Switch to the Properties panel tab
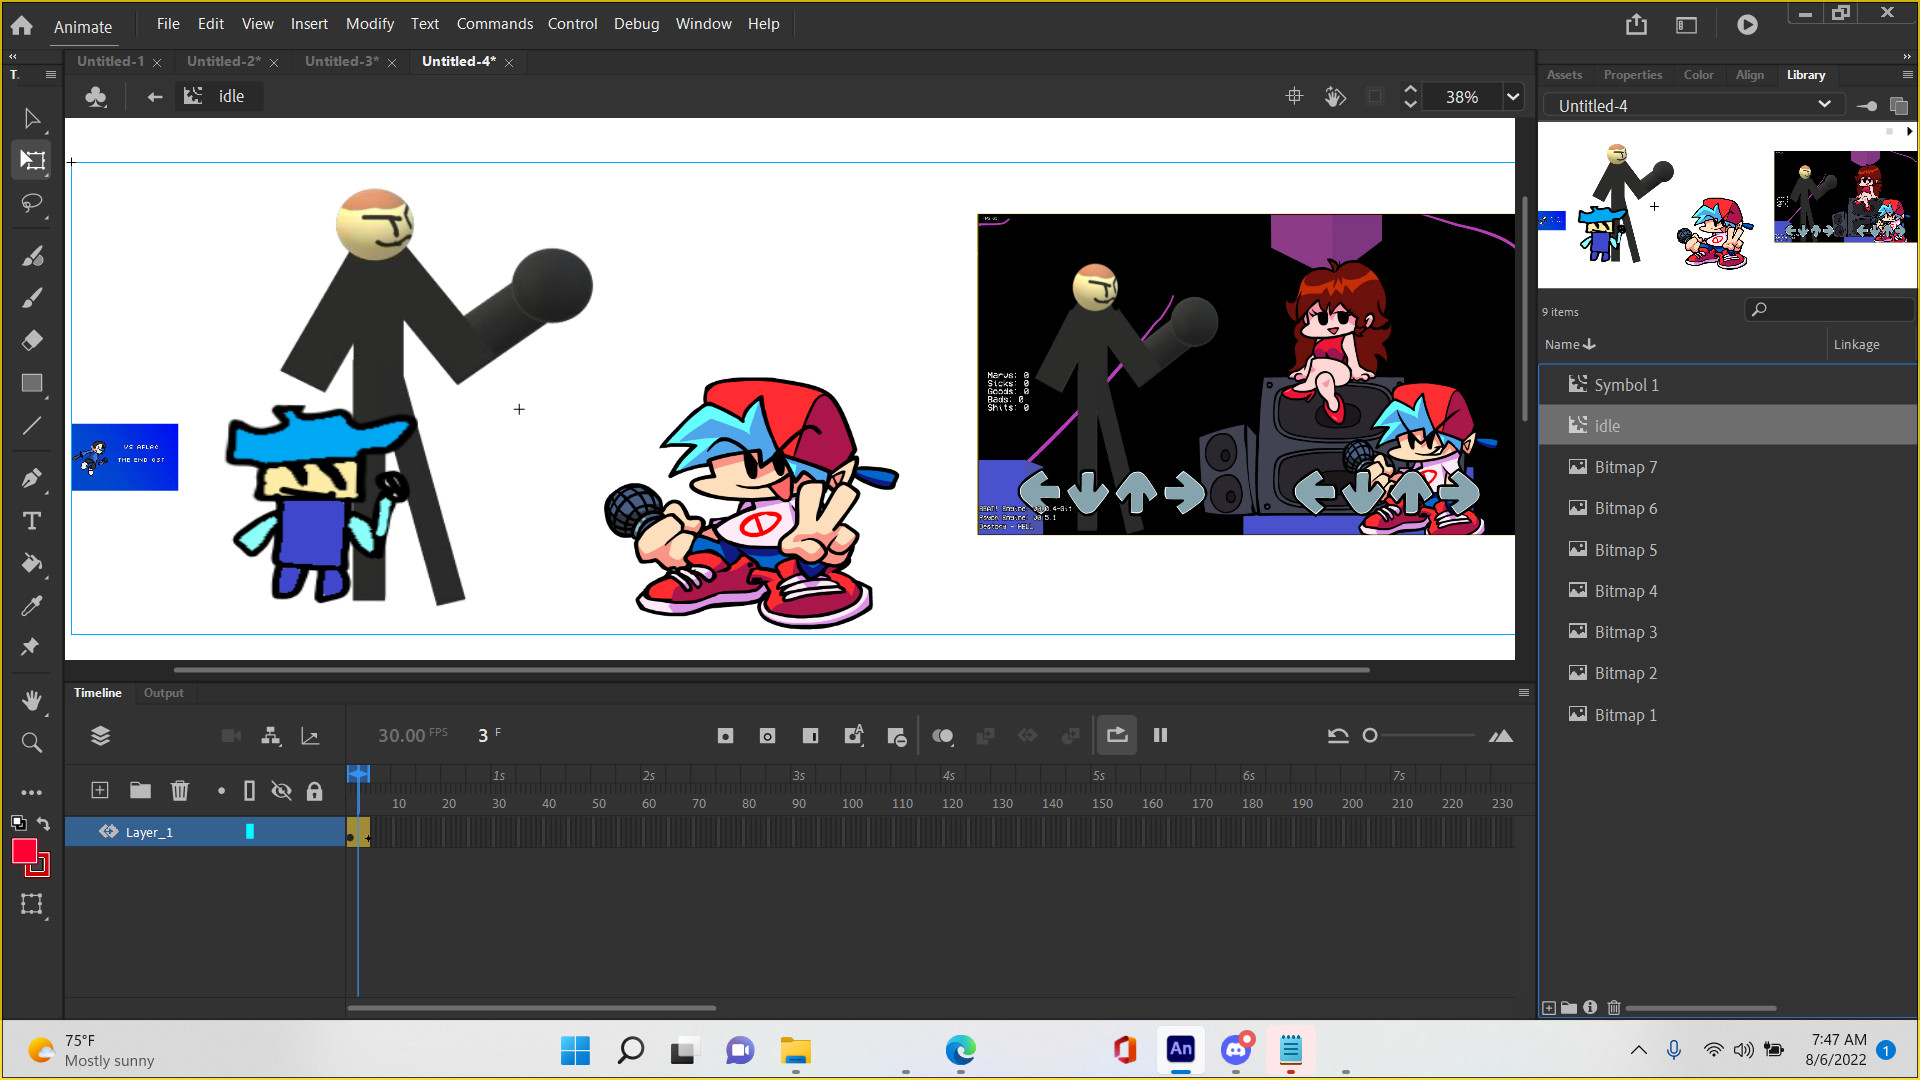The image size is (1920, 1080). click(1632, 75)
